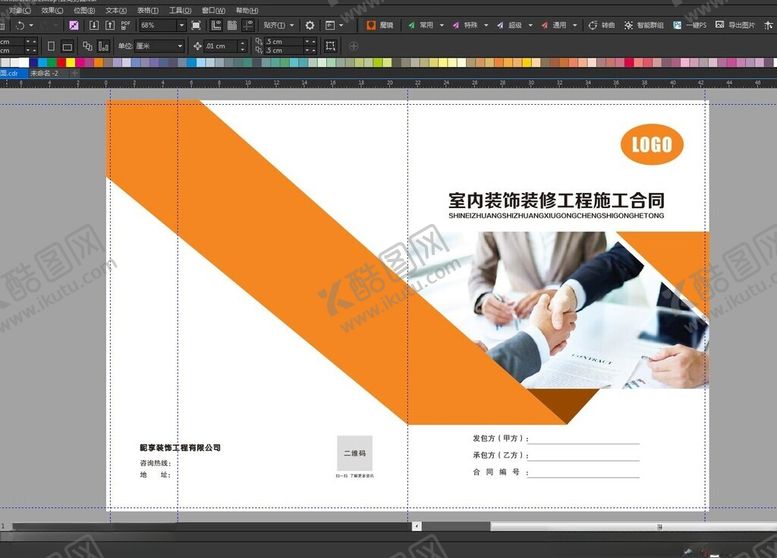
Task: Toggle the show grid icon
Action: [232, 25]
